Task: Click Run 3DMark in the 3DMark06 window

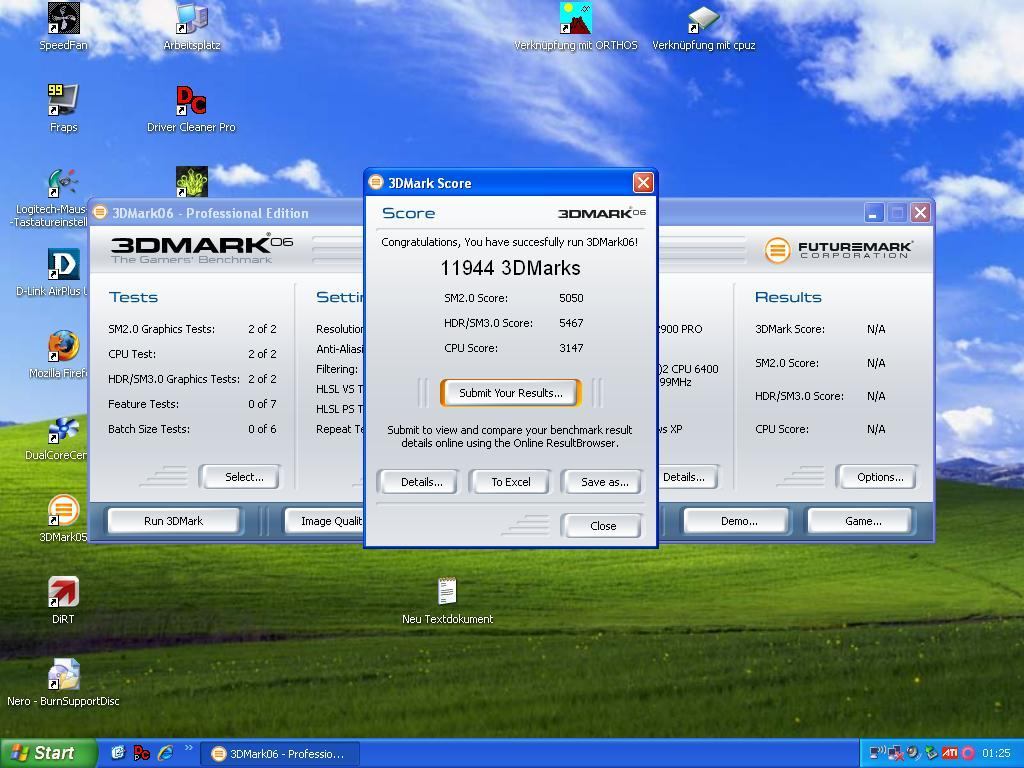Action: pos(174,520)
